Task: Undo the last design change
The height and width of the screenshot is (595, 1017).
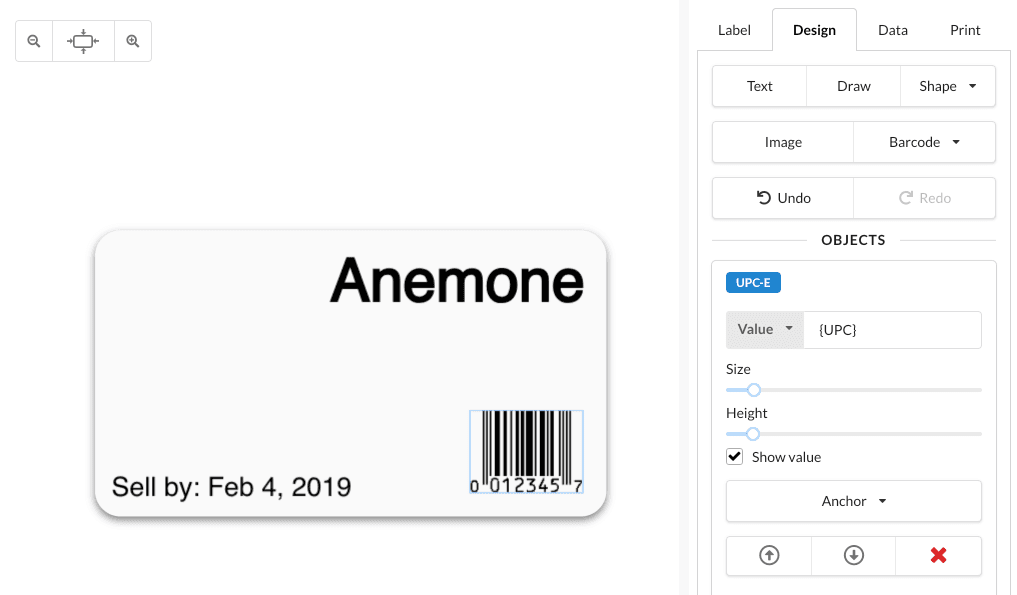Action: (x=783, y=197)
